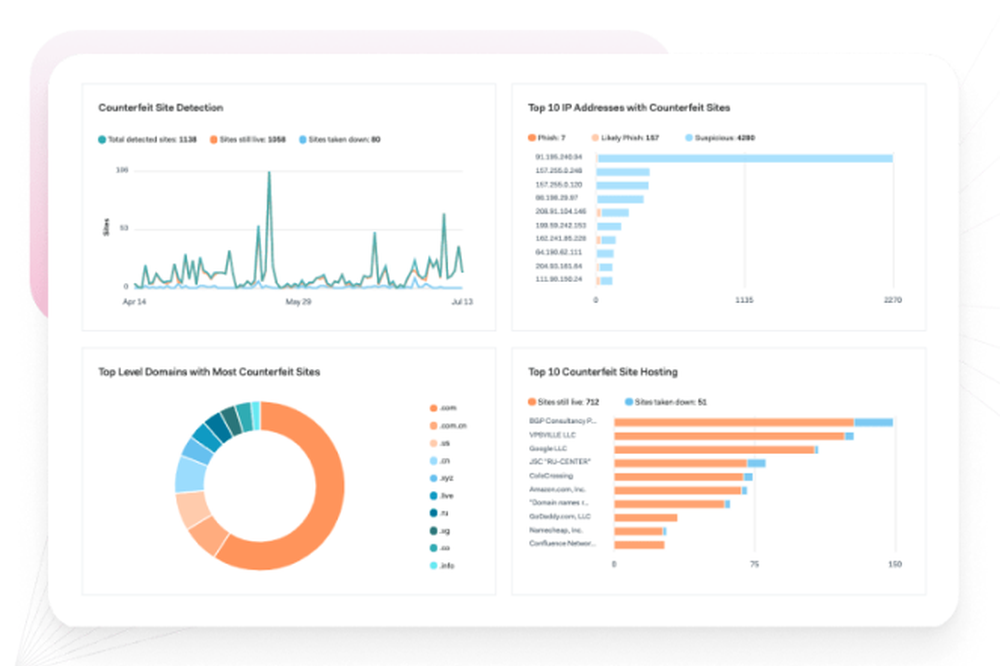Click the Amazon.com, Inc. hosting label

tap(557, 489)
